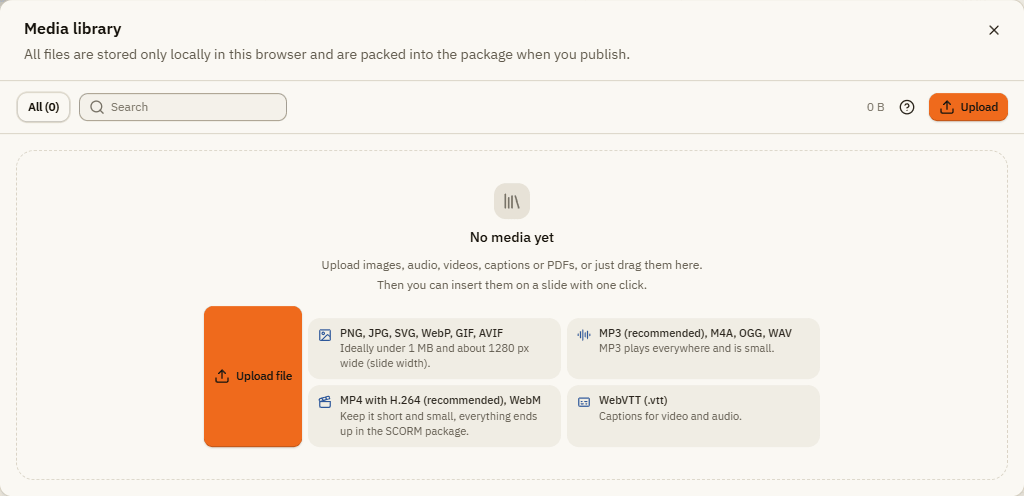Click the "Media library" title

pyautogui.click(x=72, y=29)
